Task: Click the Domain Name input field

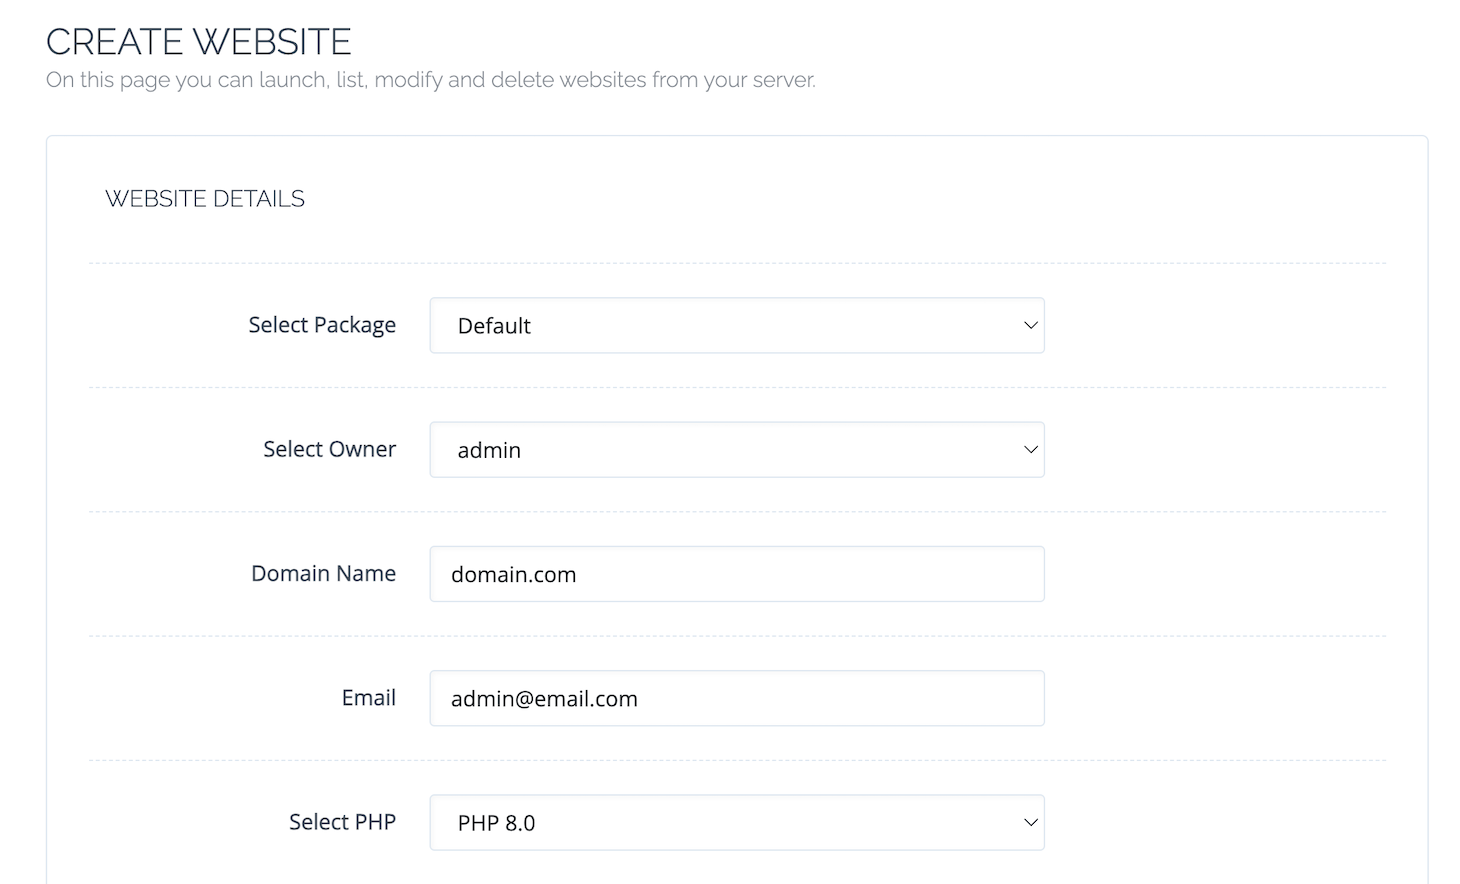Action: [x=736, y=574]
